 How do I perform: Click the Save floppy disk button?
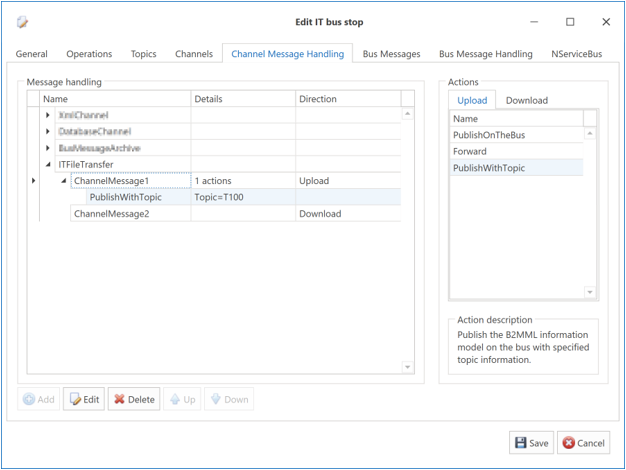(x=530, y=443)
